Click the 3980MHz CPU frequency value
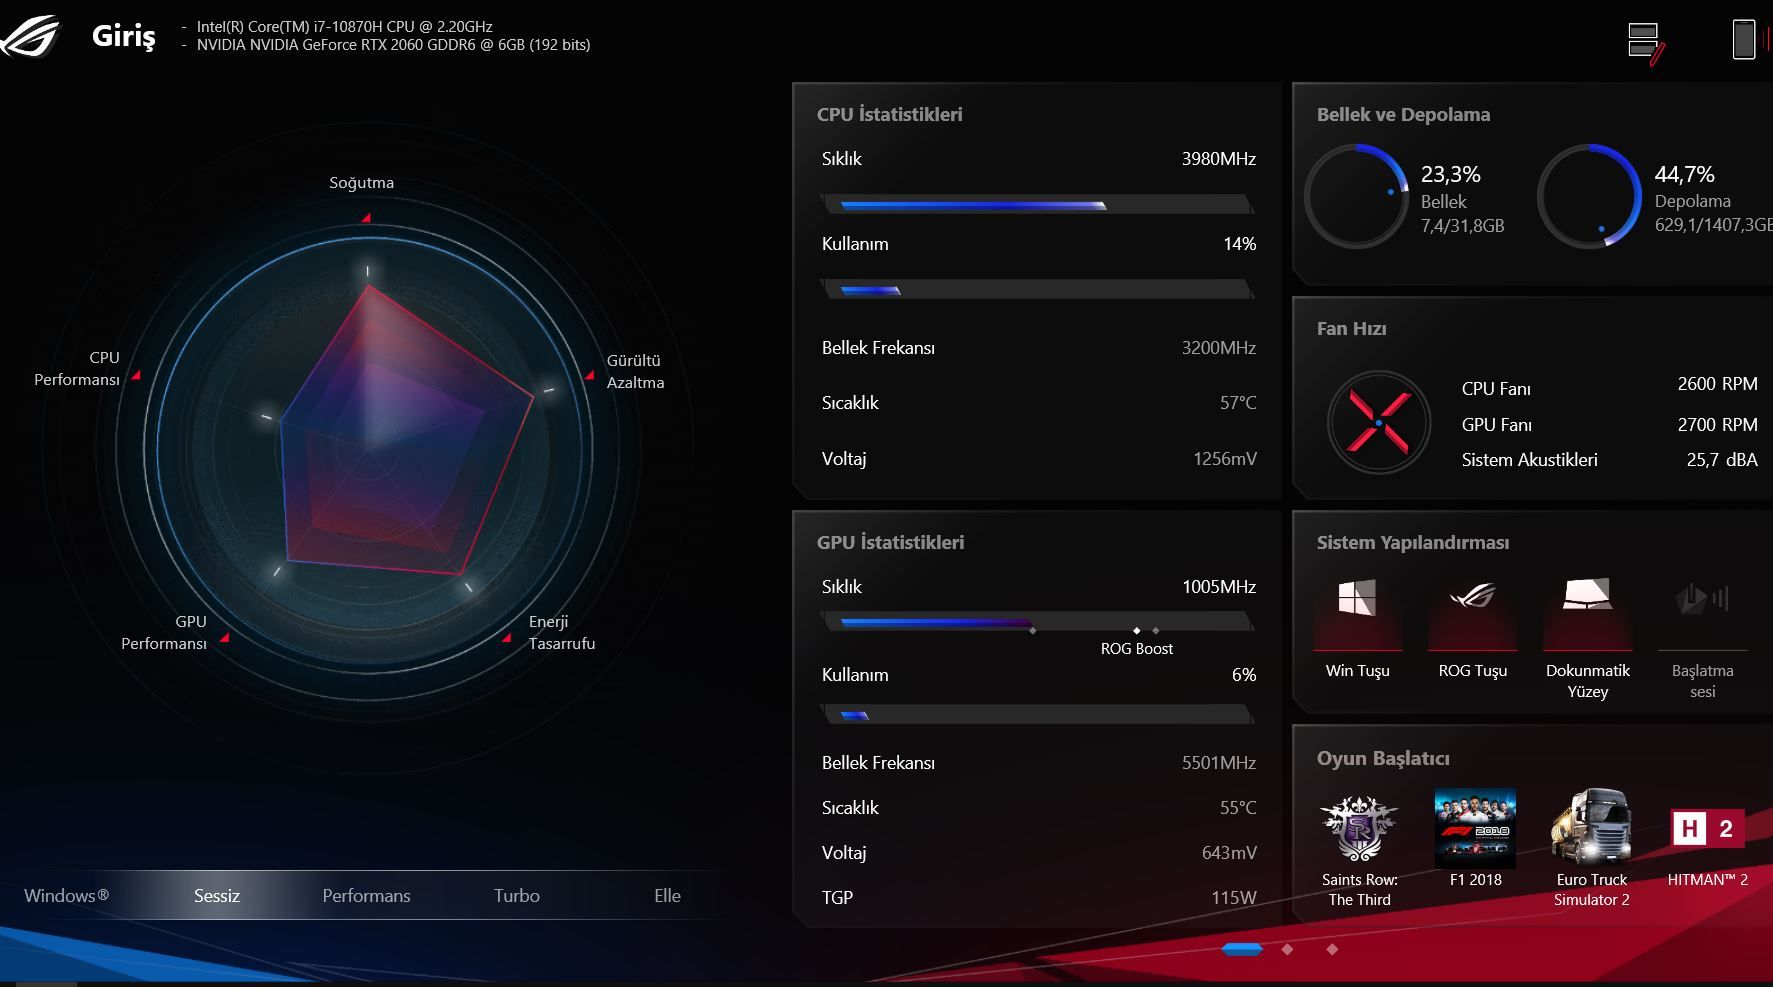Screen dimensions: 1773x987 tap(1219, 158)
